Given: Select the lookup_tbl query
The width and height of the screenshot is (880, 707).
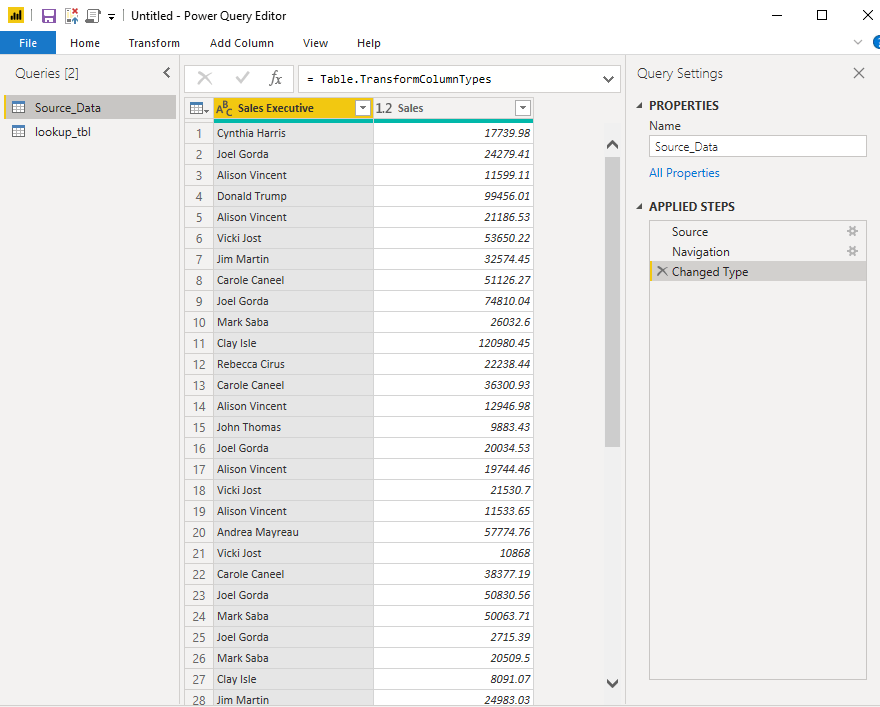Looking at the screenshot, I should tap(90, 132).
